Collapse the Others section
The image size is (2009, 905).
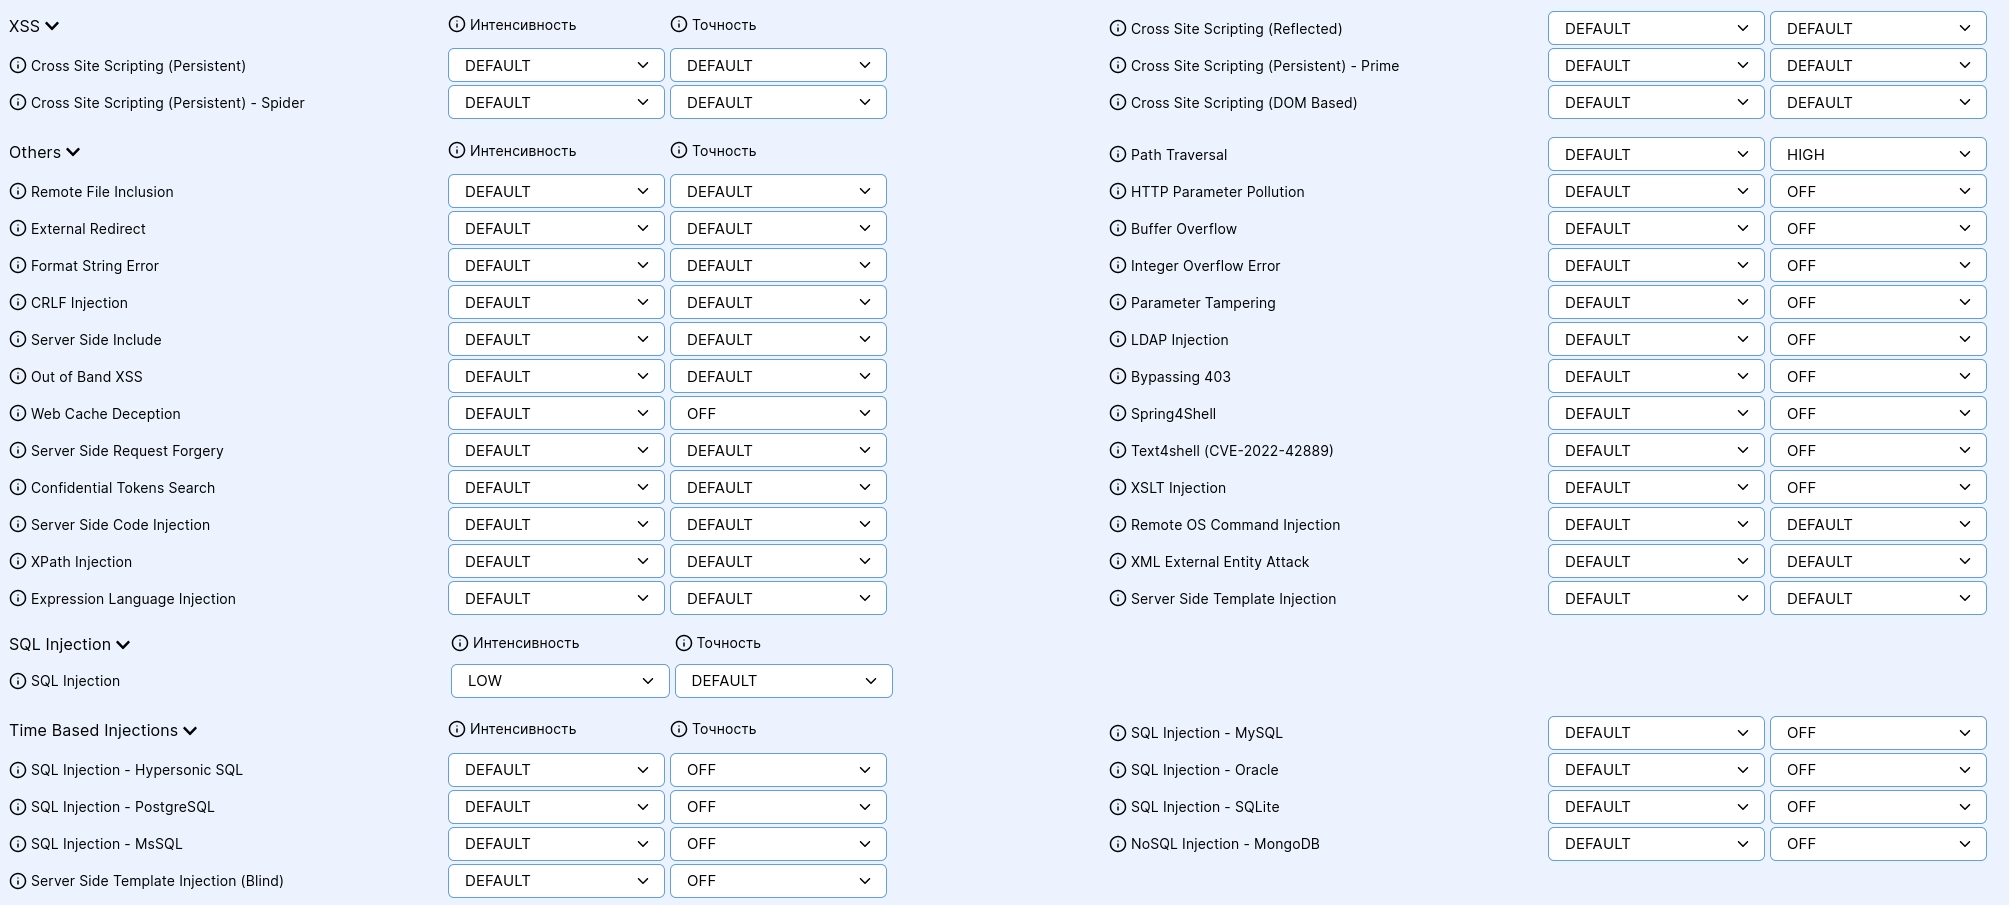[73, 152]
